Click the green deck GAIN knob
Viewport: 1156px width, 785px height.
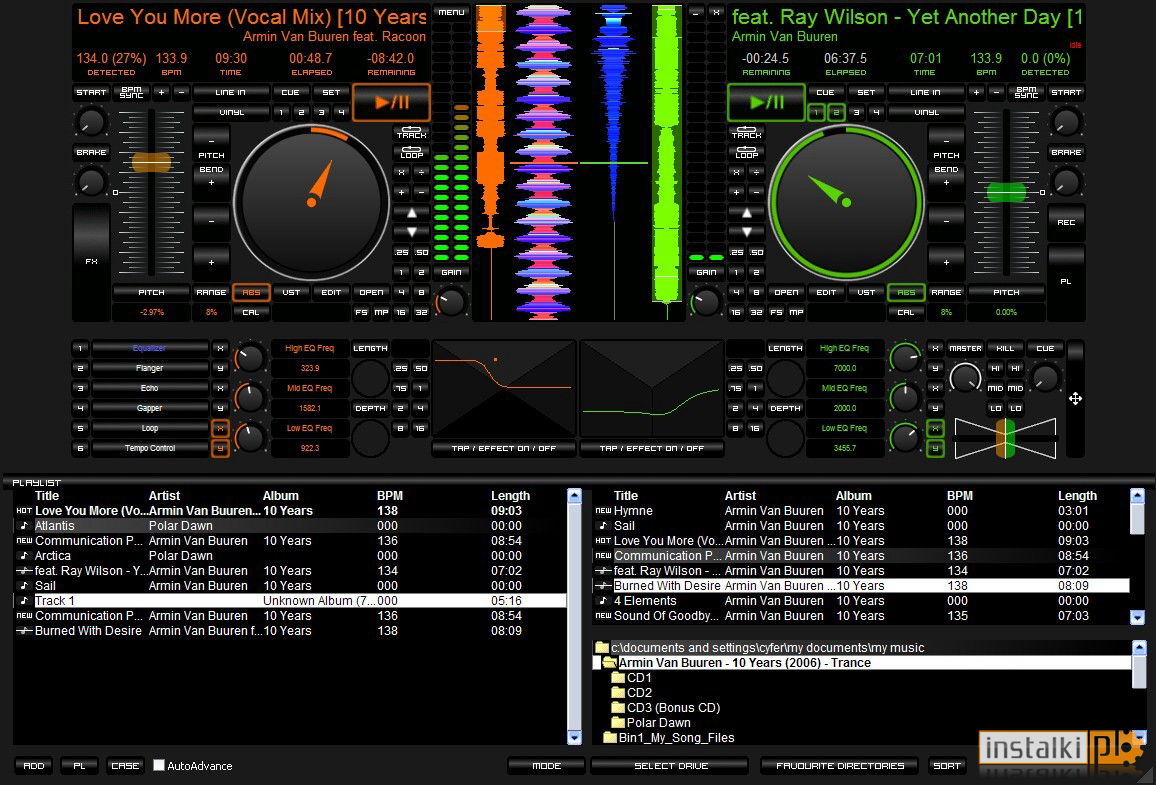(706, 301)
